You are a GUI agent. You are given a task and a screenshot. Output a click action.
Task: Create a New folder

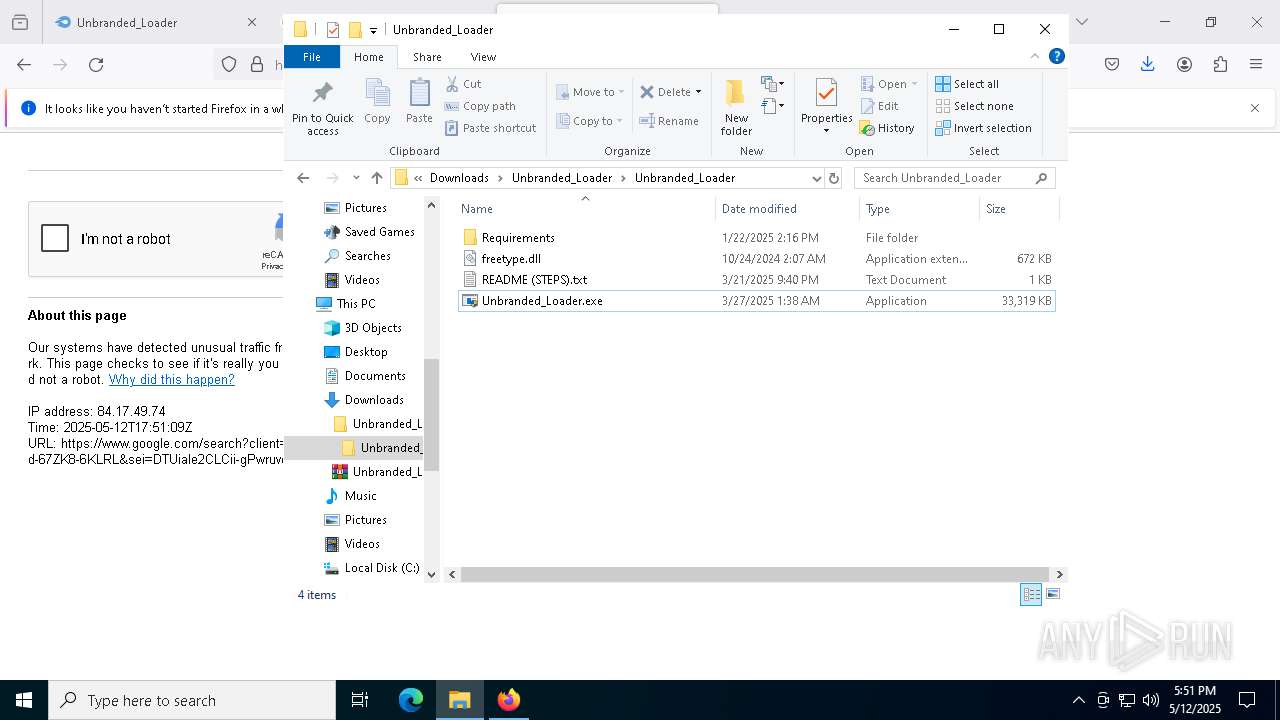(x=736, y=107)
